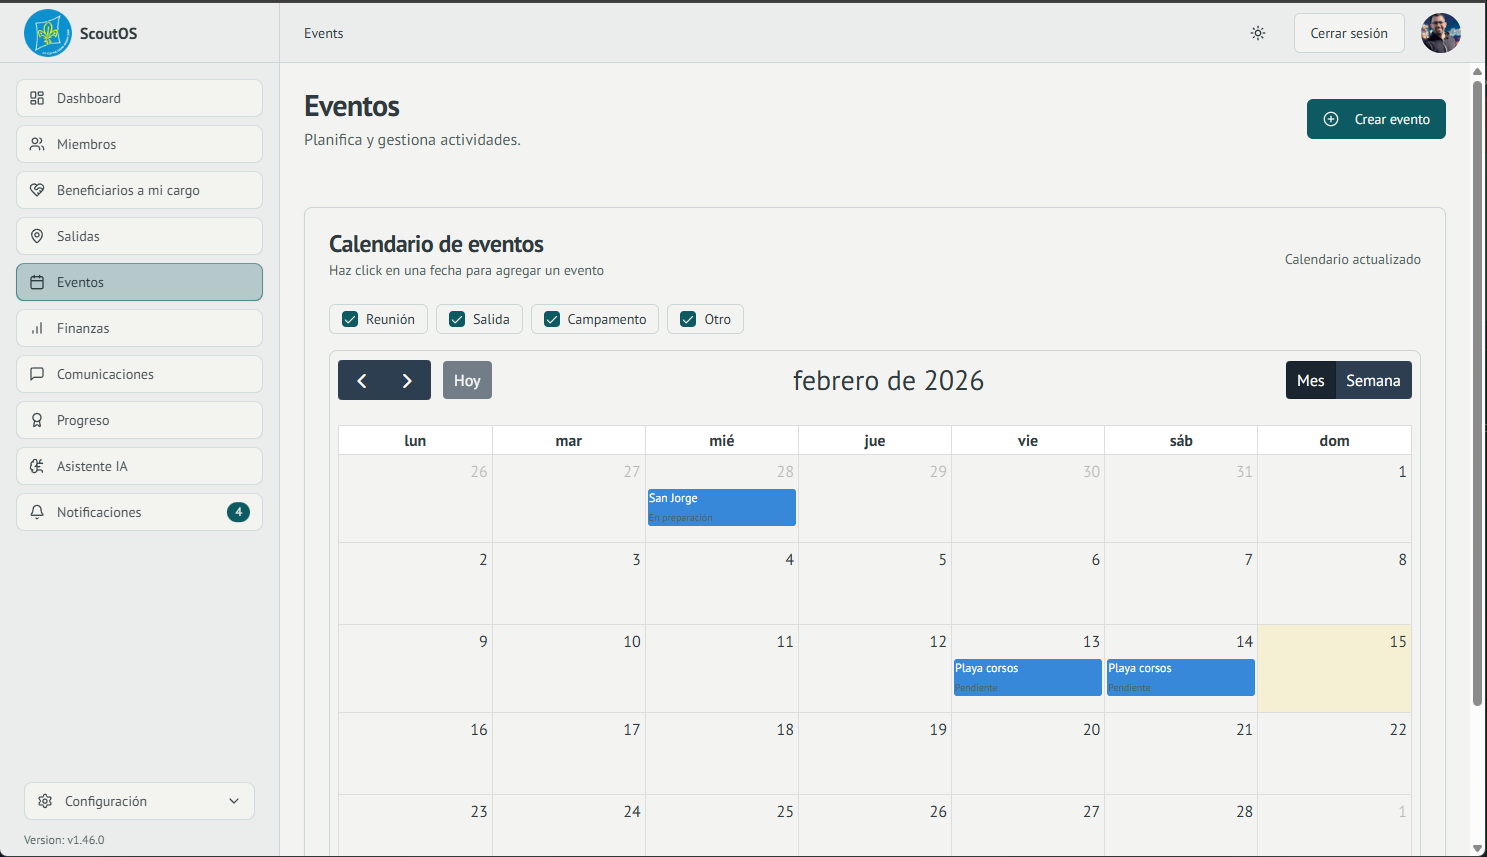
Task: Toggle the light theme sun icon
Action: click(x=1258, y=33)
